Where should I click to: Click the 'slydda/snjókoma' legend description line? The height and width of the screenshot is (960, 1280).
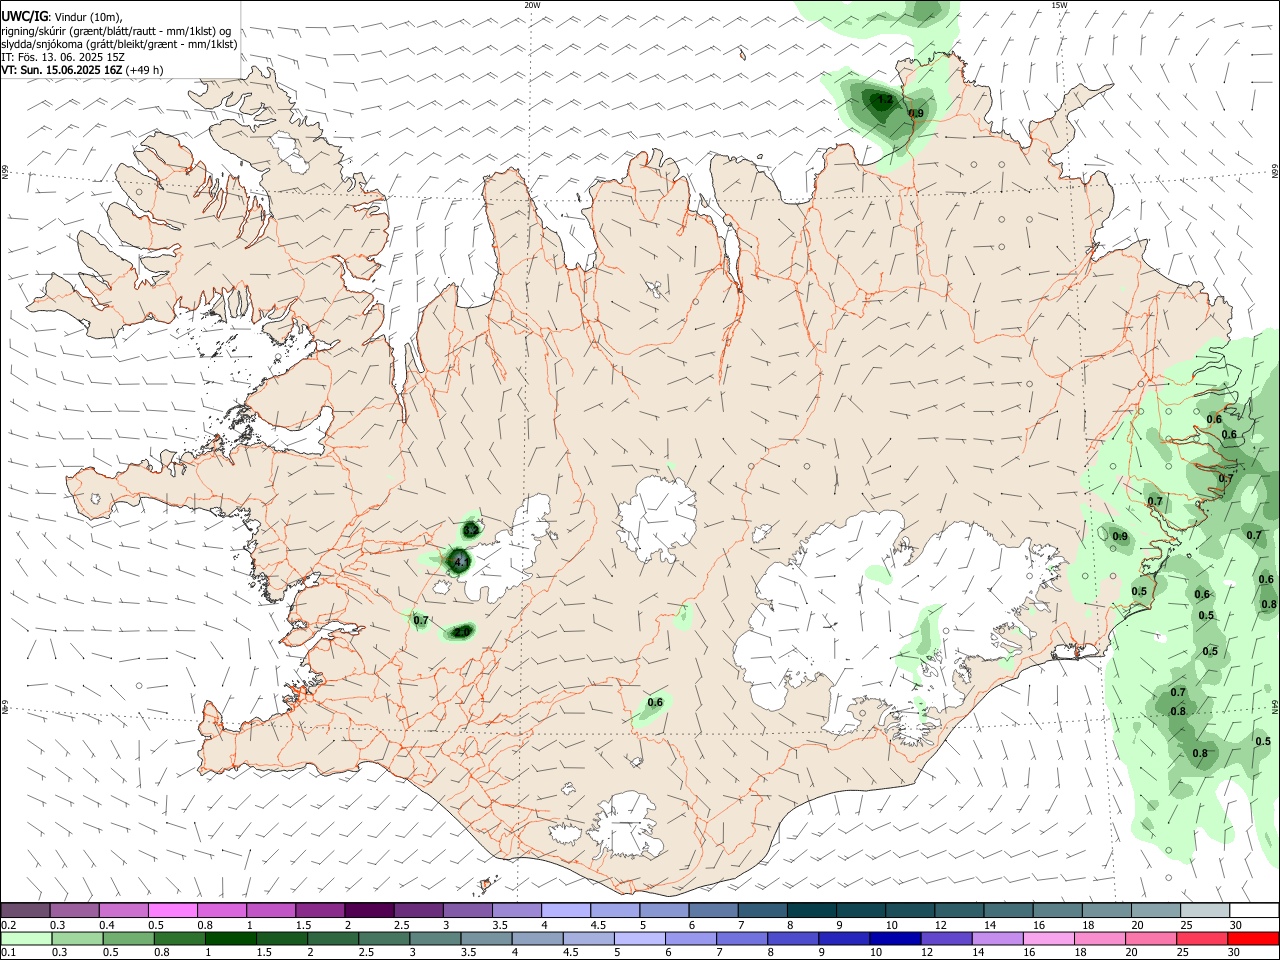click(x=119, y=44)
